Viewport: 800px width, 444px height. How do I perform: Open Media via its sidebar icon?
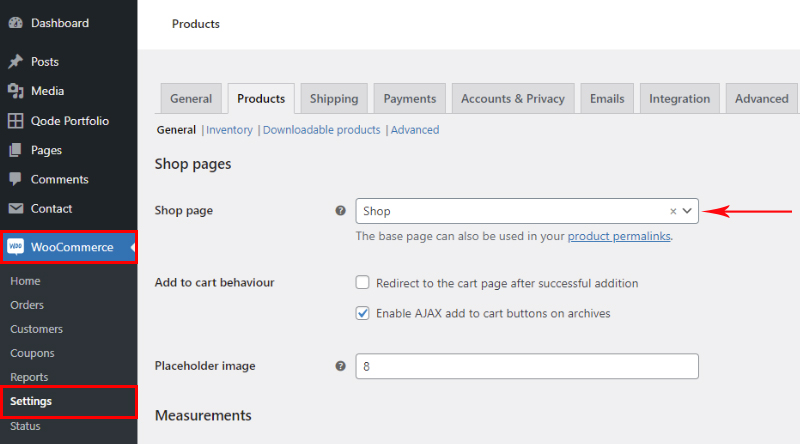pos(15,91)
